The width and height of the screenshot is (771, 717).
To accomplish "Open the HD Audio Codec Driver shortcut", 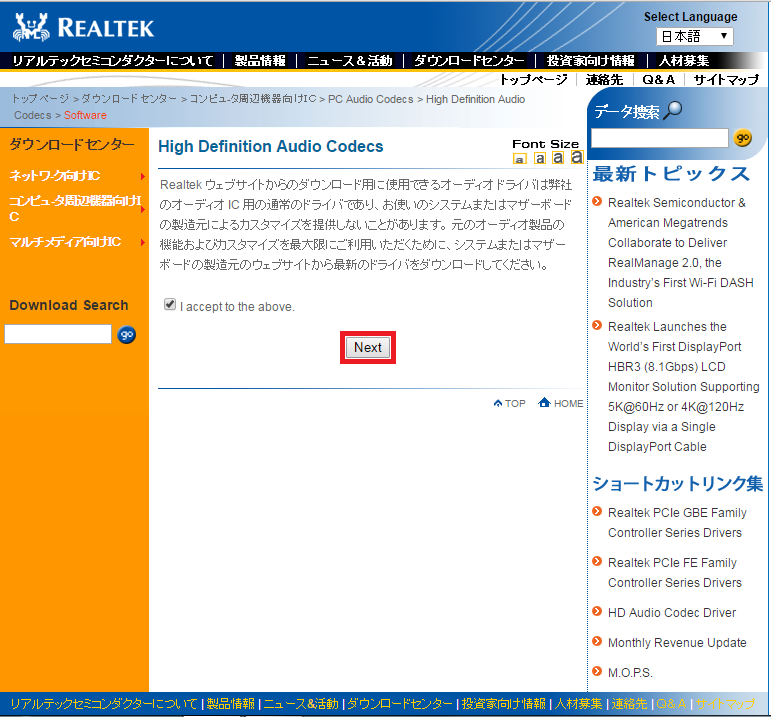I will (x=672, y=613).
